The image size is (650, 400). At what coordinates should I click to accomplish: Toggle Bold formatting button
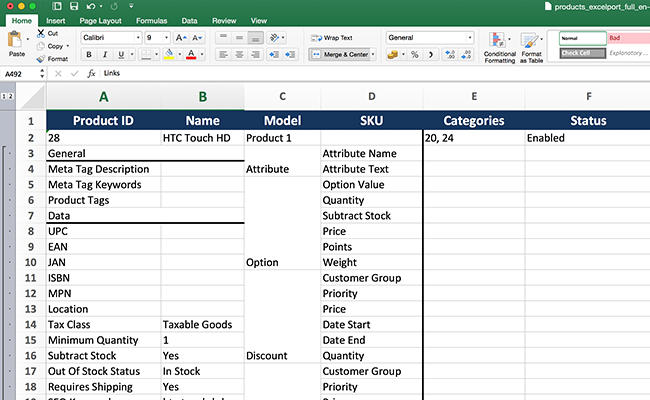click(x=89, y=54)
